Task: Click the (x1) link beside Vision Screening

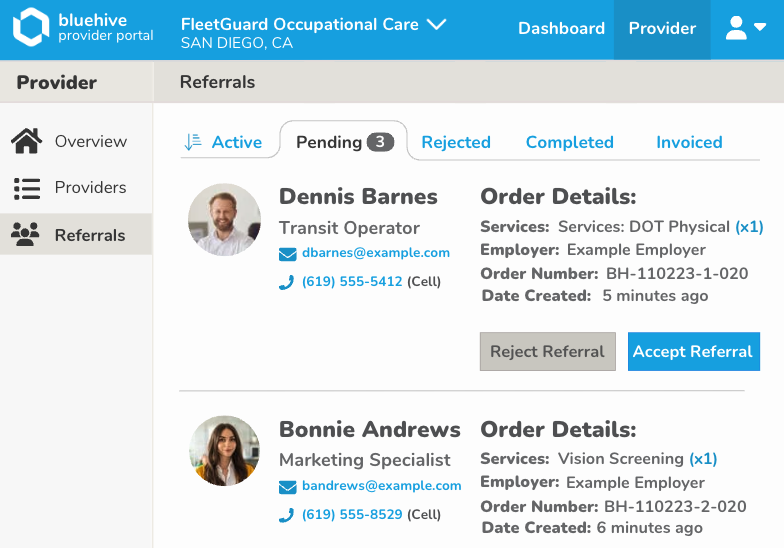Action: (x=703, y=459)
